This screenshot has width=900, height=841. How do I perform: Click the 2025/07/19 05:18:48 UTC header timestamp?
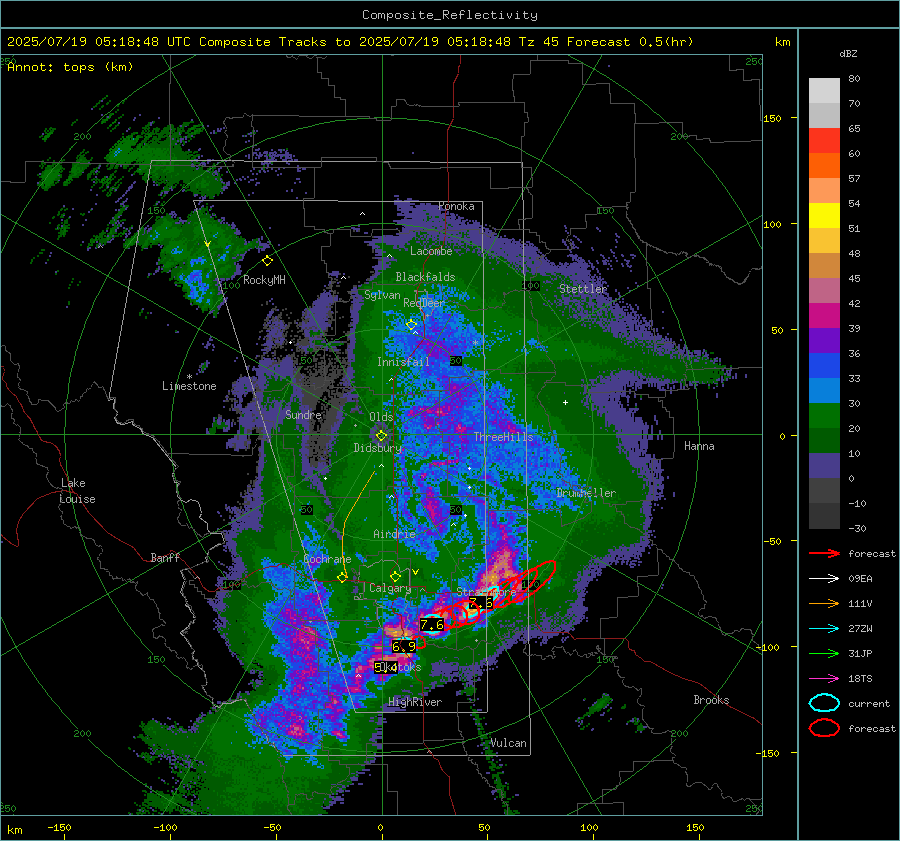click(x=99, y=42)
